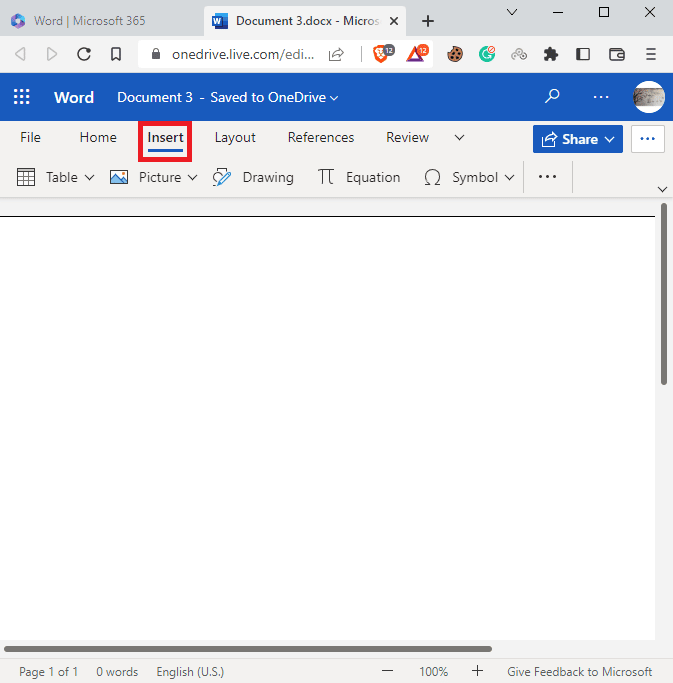This screenshot has height=683, width=673.
Task: Open the File menu
Action: (x=30, y=138)
